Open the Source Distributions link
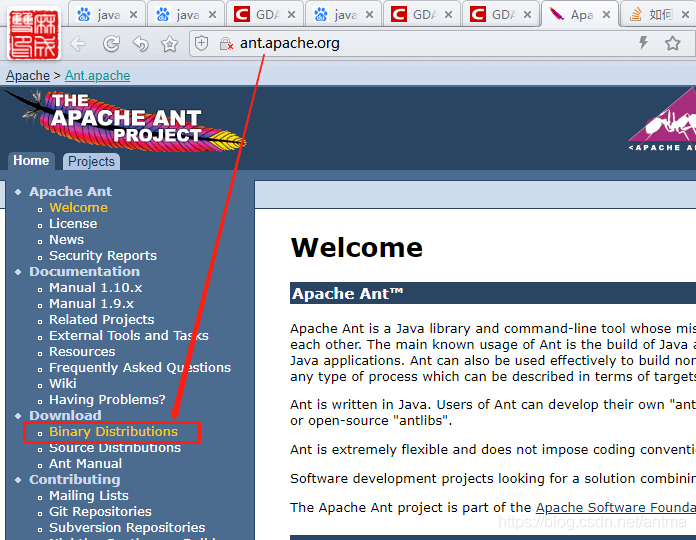Image resolution: width=696 pixels, height=540 pixels. pyautogui.click(x=115, y=448)
